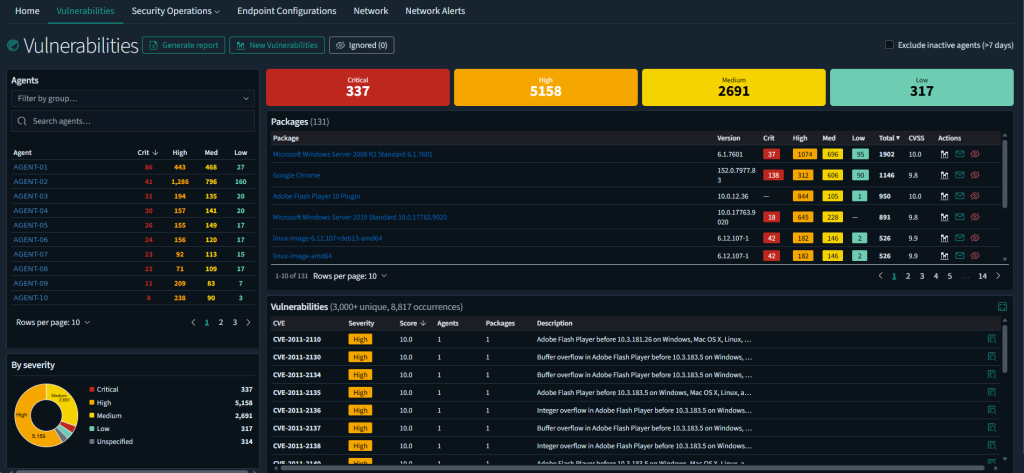Inspect details icon for CVE-2011-2110
Viewport: 1024px width, 473px height.
tap(991, 339)
